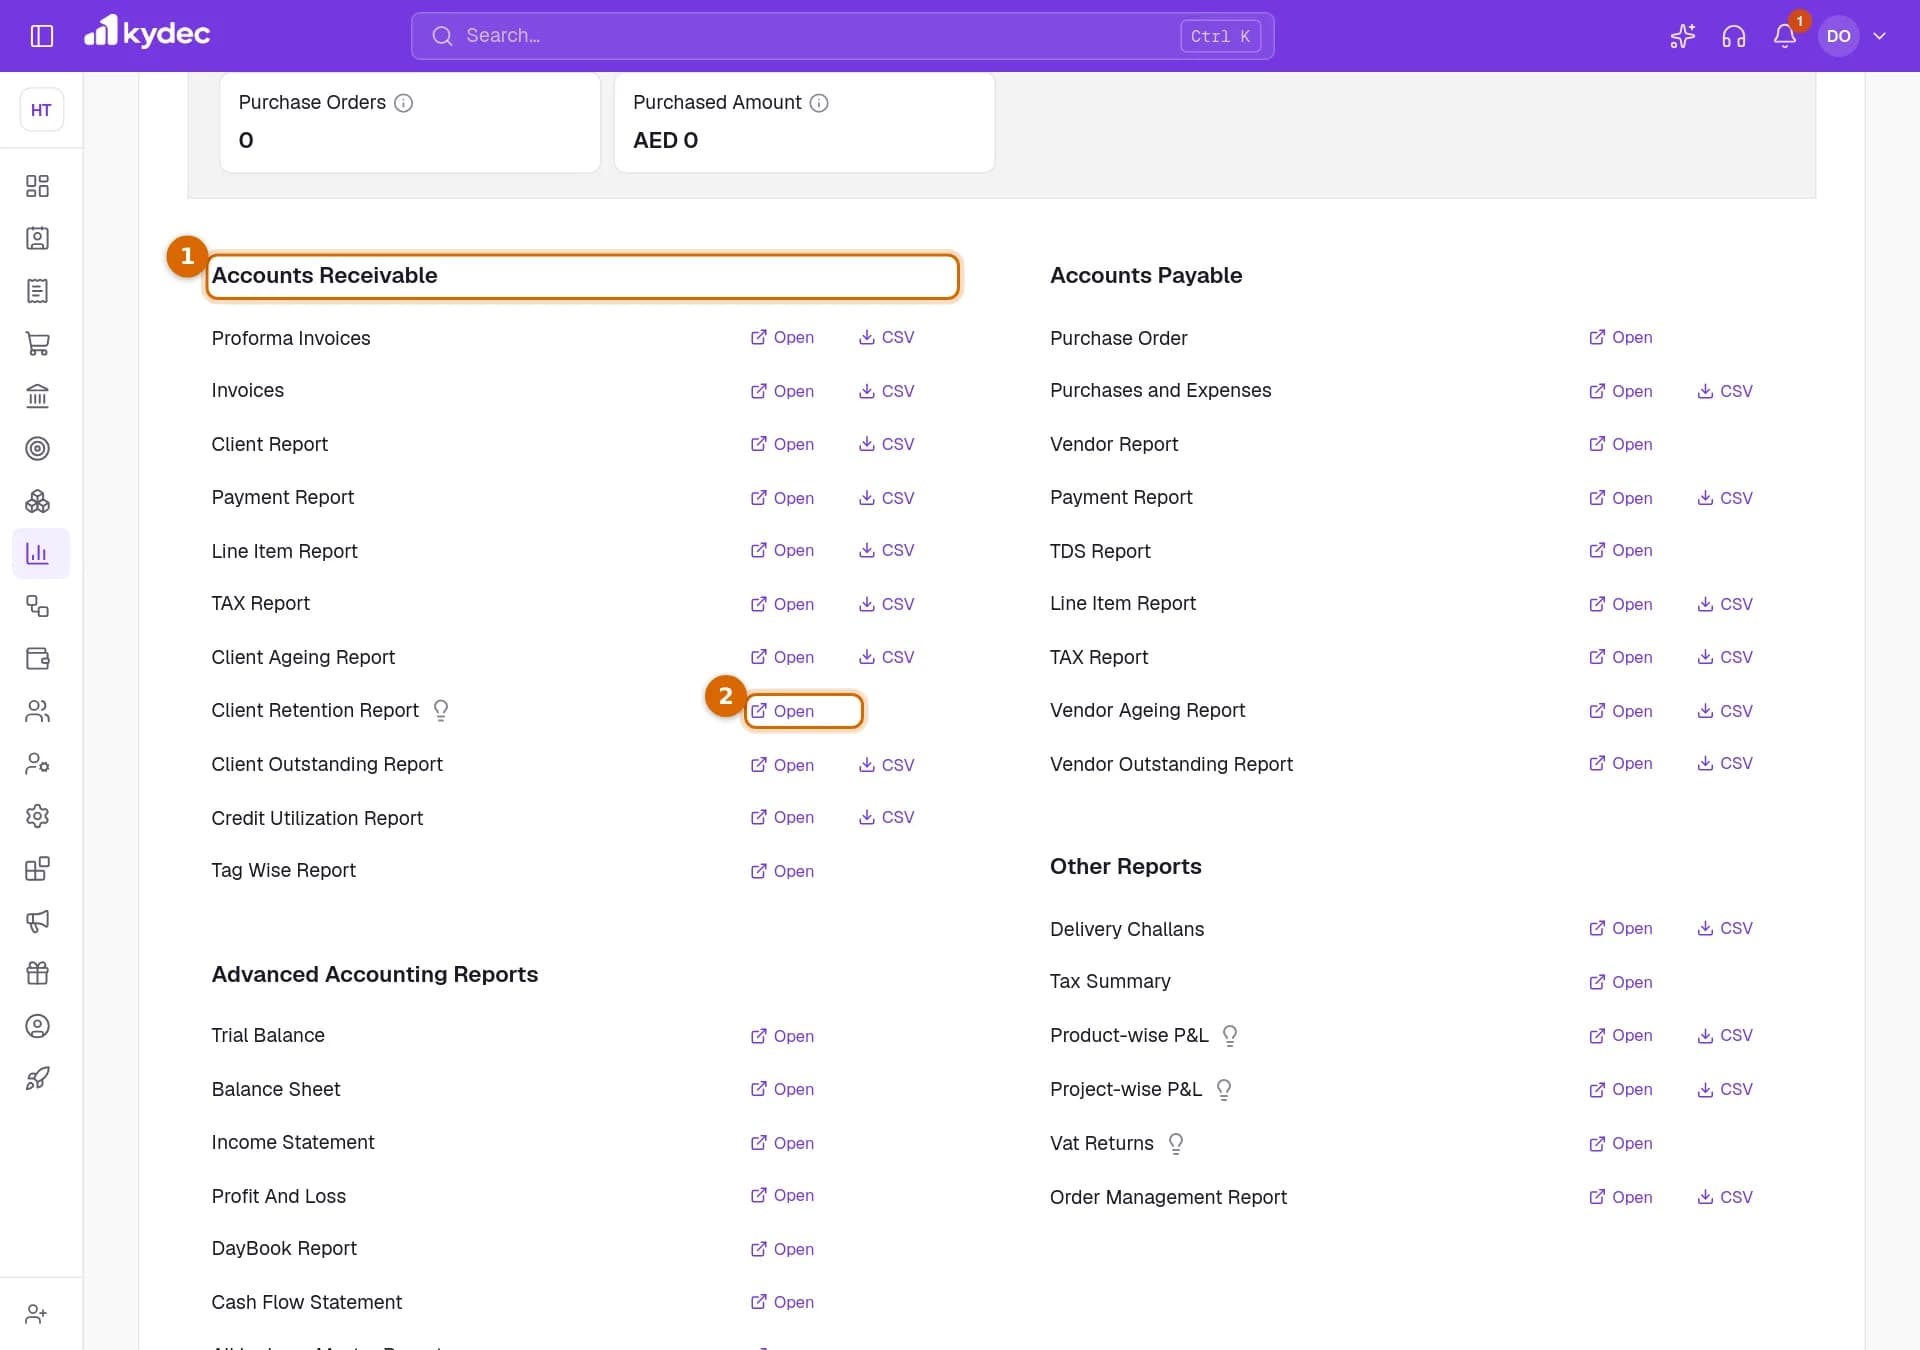Open the Vat Returns report
This screenshot has height=1350, width=1920.
[x=1620, y=1143]
